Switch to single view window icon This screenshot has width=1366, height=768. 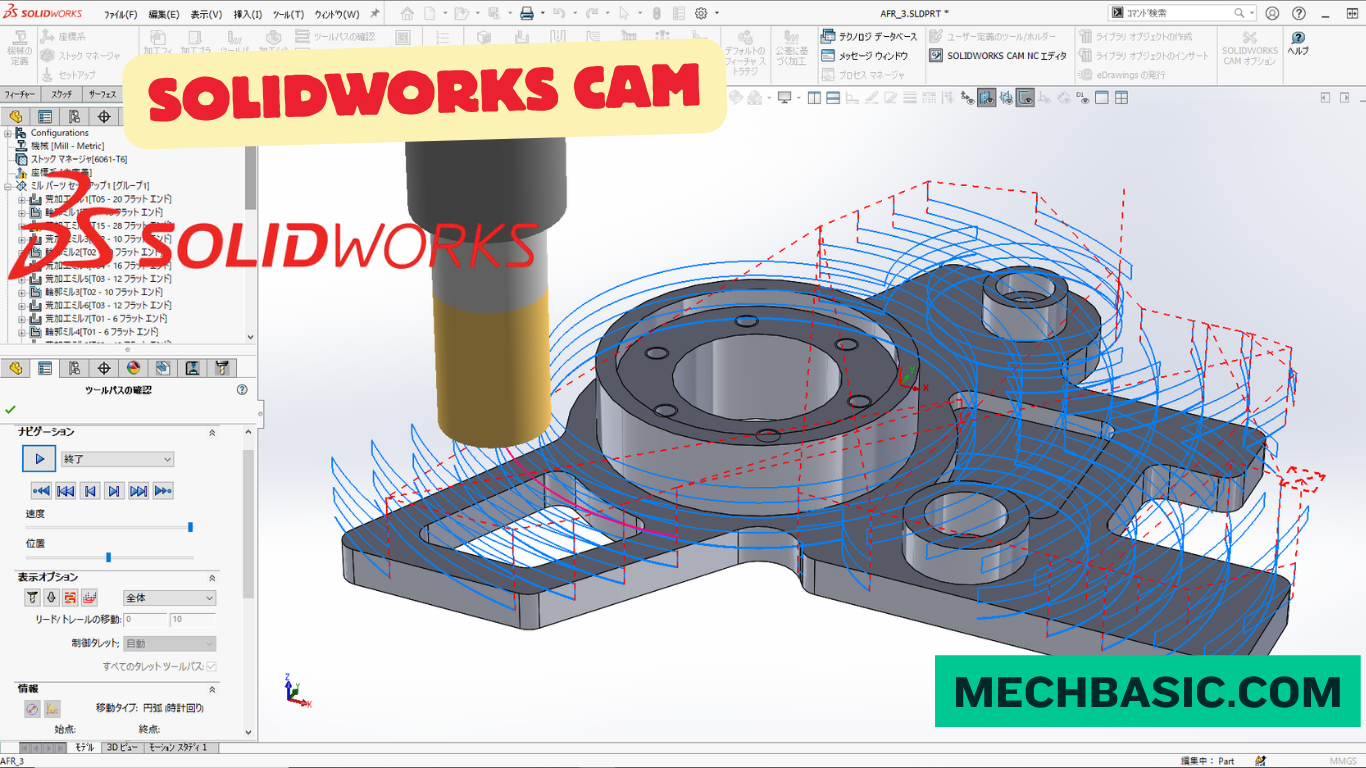[x=1101, y=98]
